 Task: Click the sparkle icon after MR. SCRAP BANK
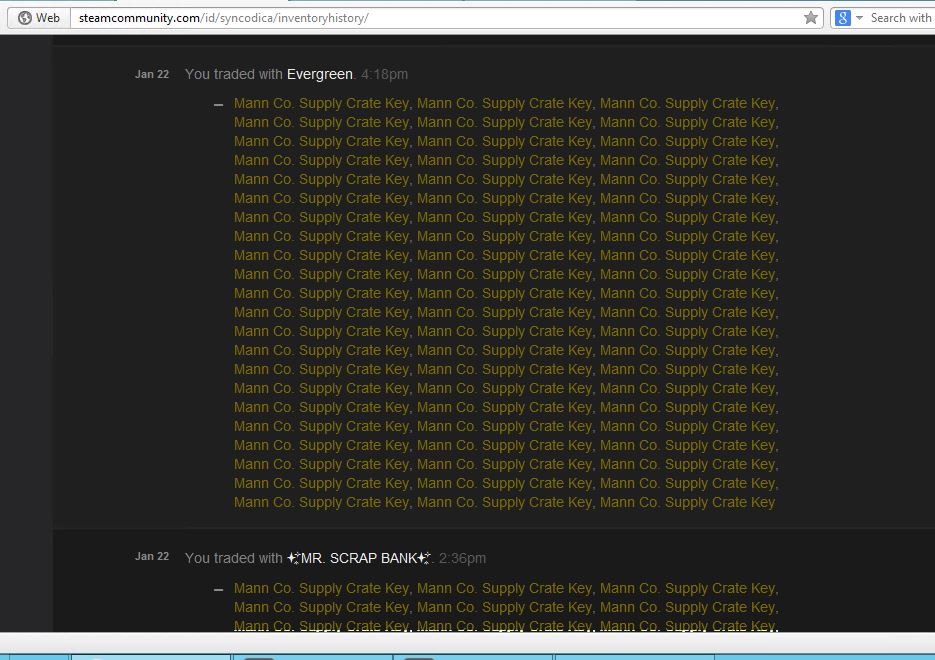[424, 558]
